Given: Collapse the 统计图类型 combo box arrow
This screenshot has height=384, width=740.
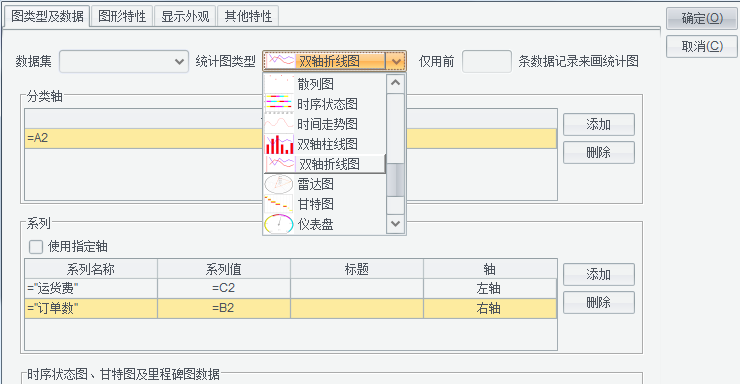Looking at the screenshot, I should [x=395, y=61].
